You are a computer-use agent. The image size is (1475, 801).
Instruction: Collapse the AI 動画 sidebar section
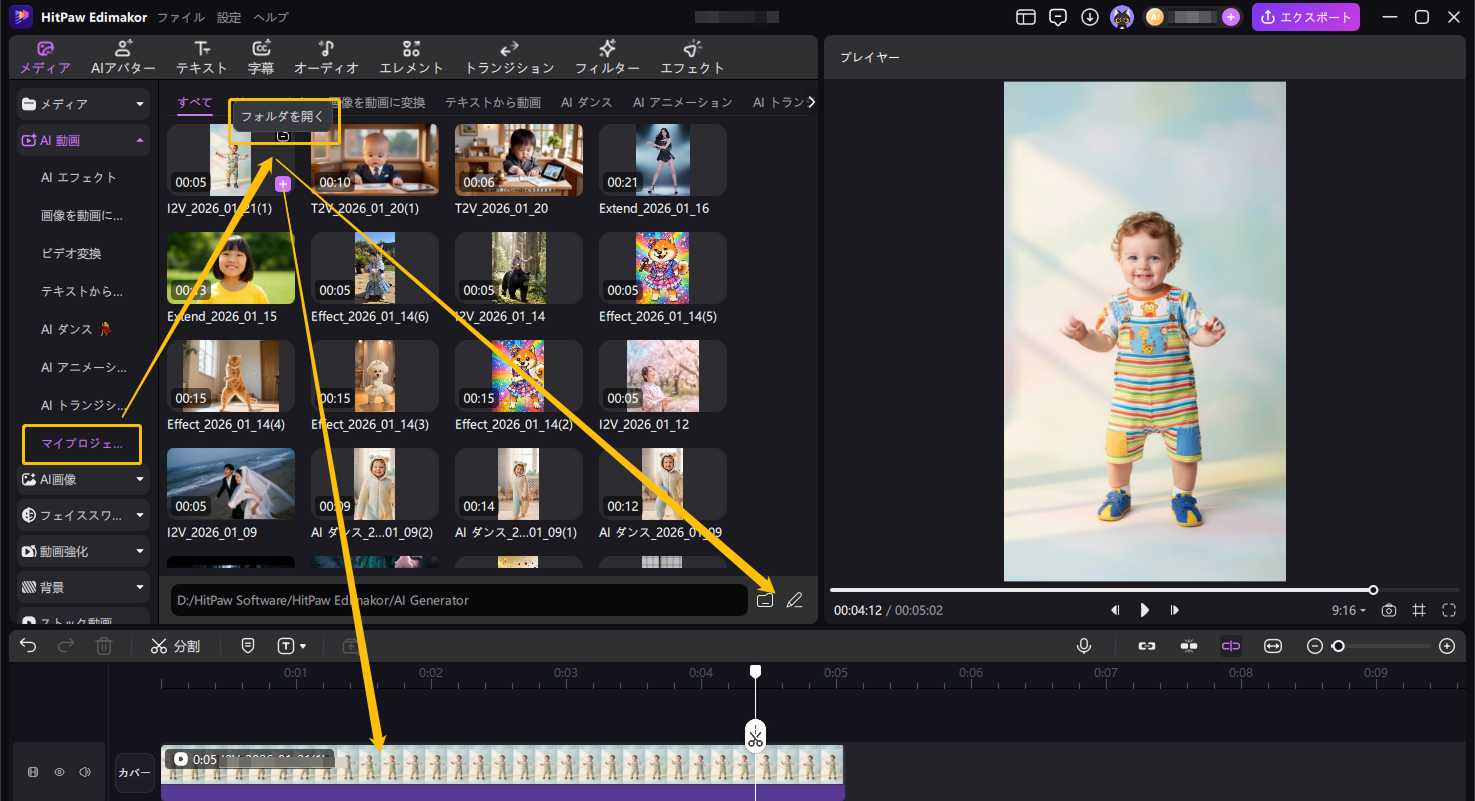84,141
